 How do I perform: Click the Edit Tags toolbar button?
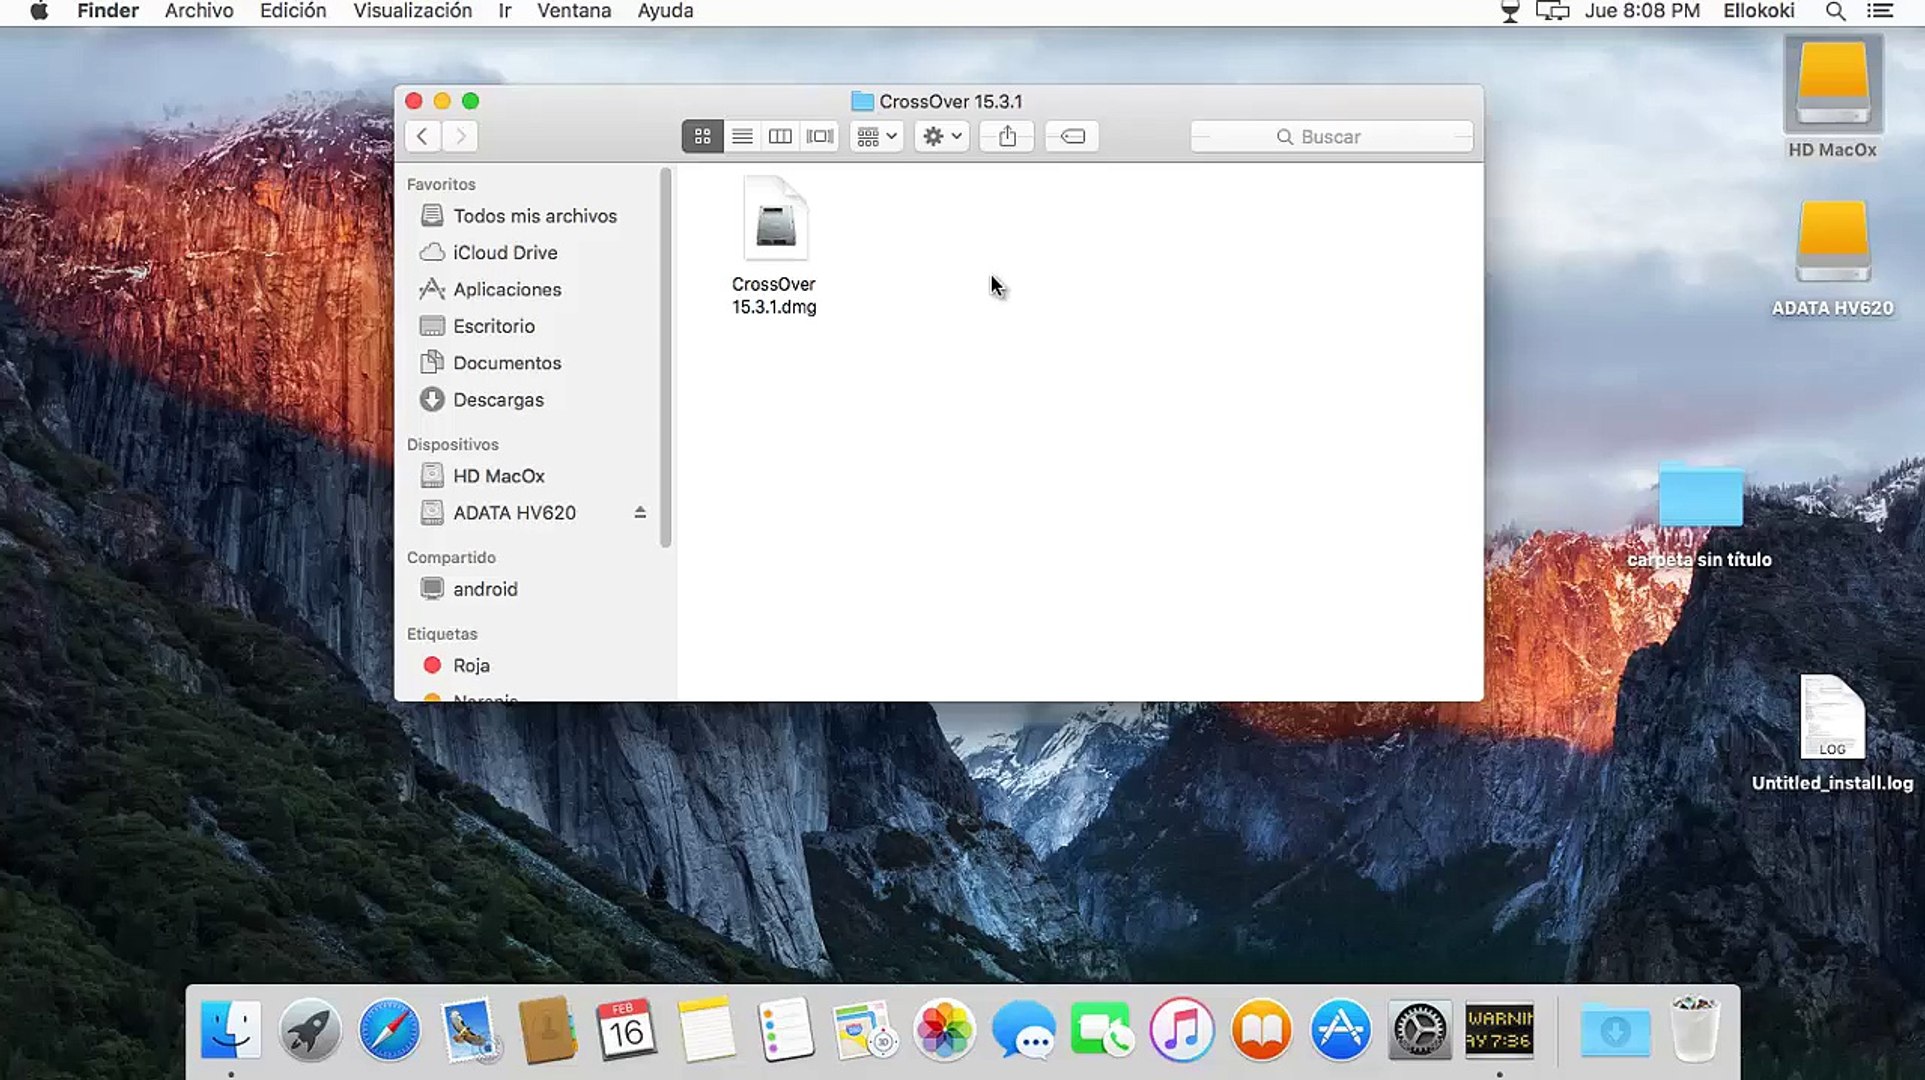pos(1072,136)
